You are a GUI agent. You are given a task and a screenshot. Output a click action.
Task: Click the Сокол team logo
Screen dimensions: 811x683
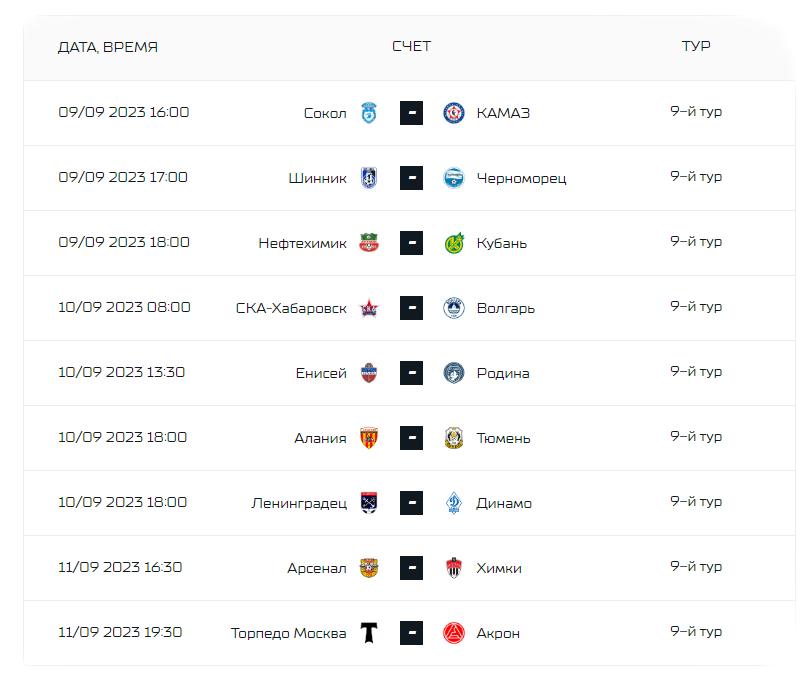[x=369, y=113]
